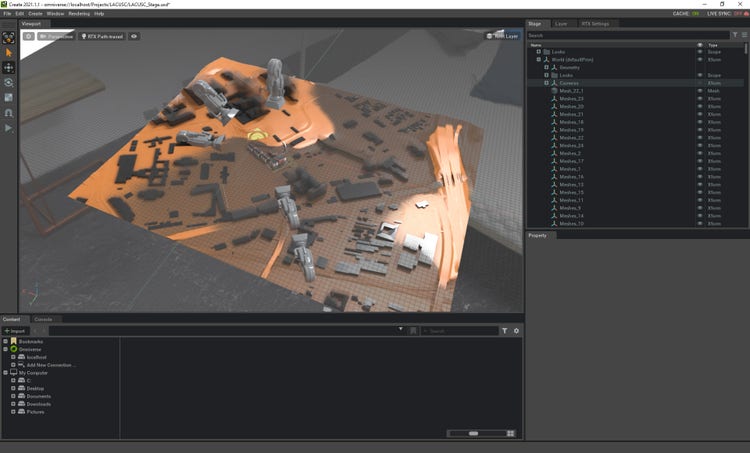Open viewport settings gear icon
The width and height of the screenshot is (750, 453).
[x=28, y=36]
